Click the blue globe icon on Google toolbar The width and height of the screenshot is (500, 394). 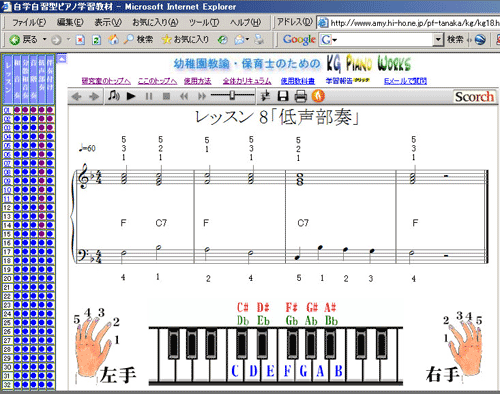pyautogui.click(x=480, y=40)
